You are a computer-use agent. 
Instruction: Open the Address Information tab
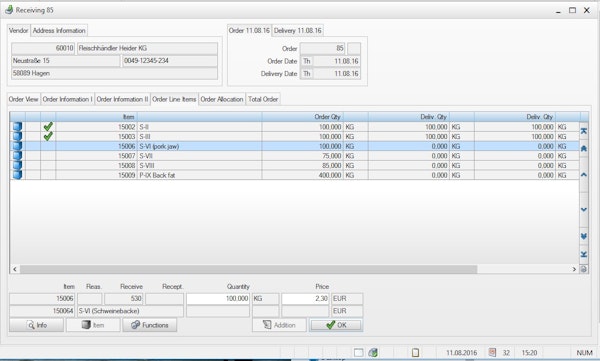coord(59,30)
